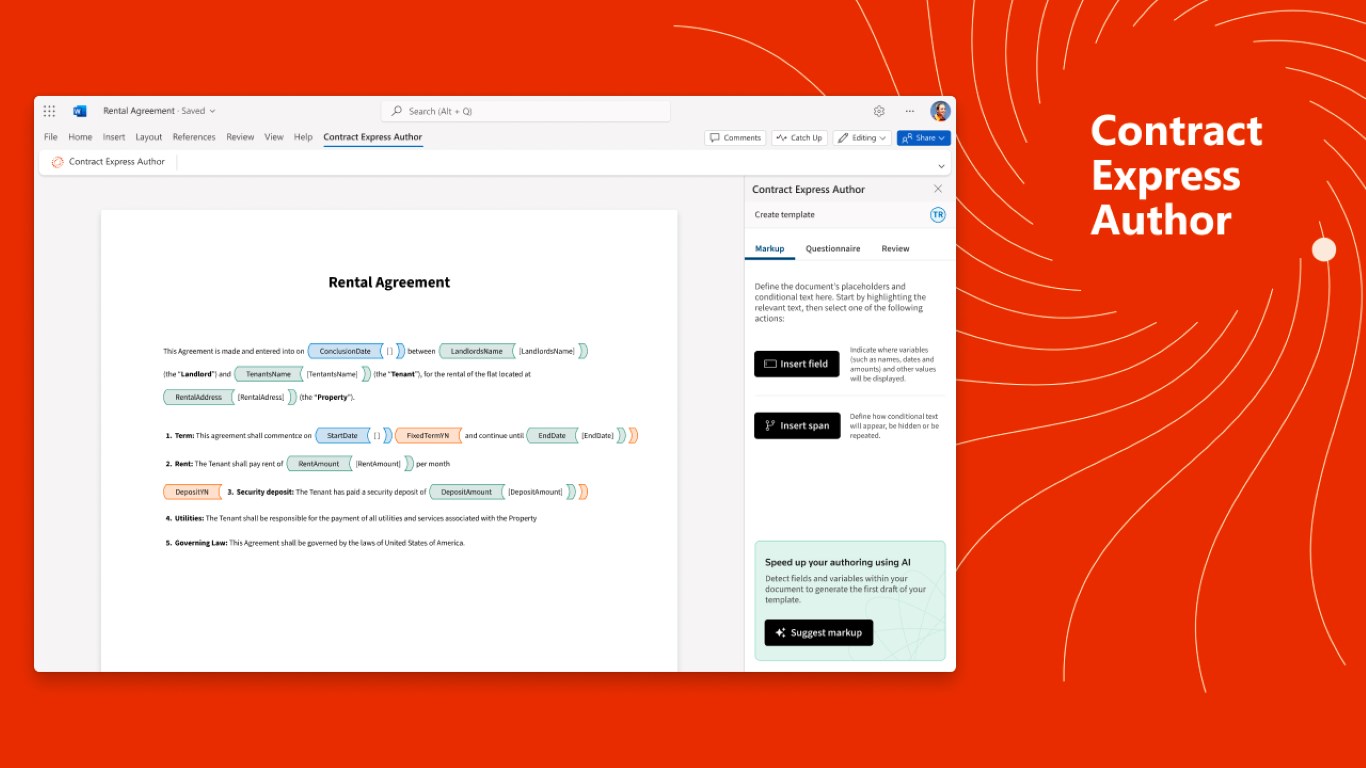Open the settings gear icon
The height and width of the screenshot is (768, 1366).
click(x=879, y=111)
